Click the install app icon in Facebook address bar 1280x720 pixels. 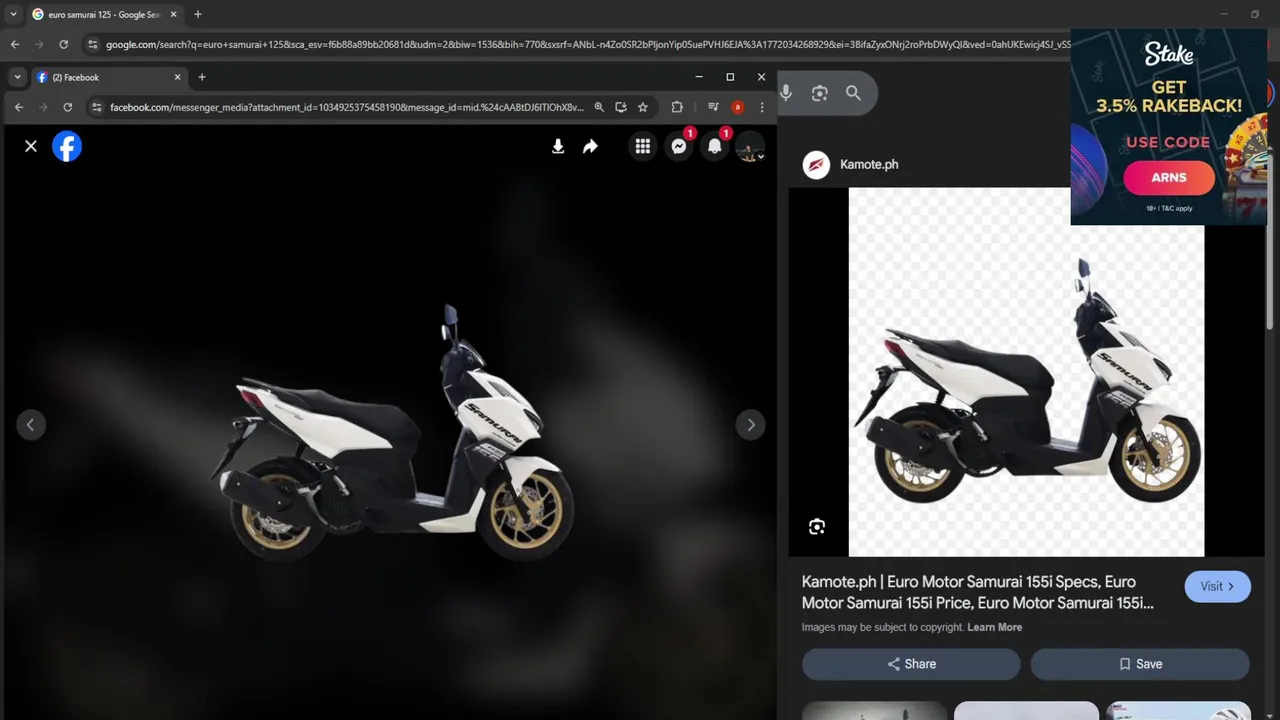(621, 107)
